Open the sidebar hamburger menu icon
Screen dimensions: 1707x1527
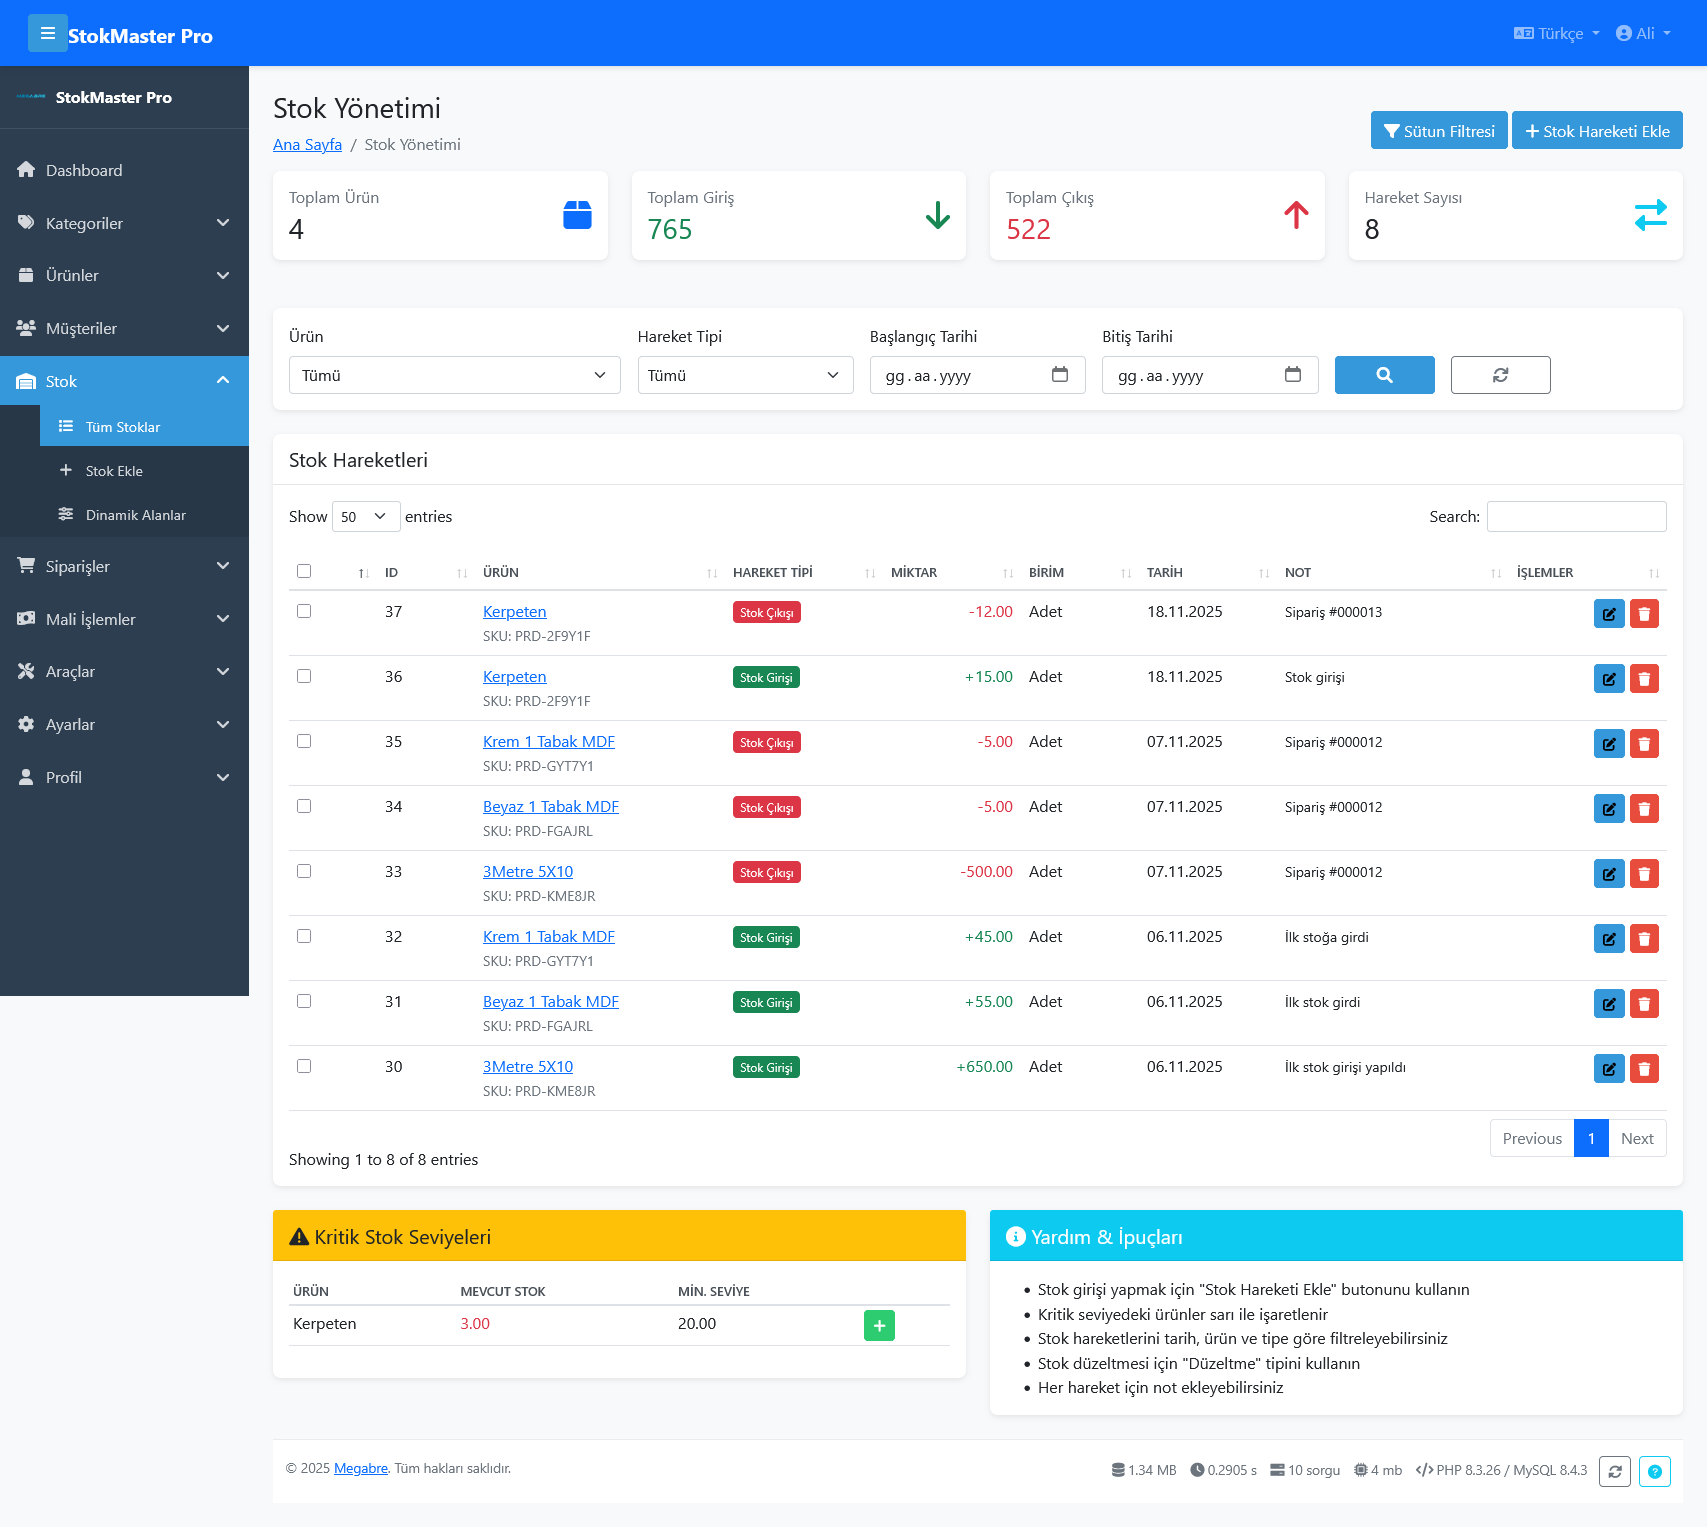point(48,33)
